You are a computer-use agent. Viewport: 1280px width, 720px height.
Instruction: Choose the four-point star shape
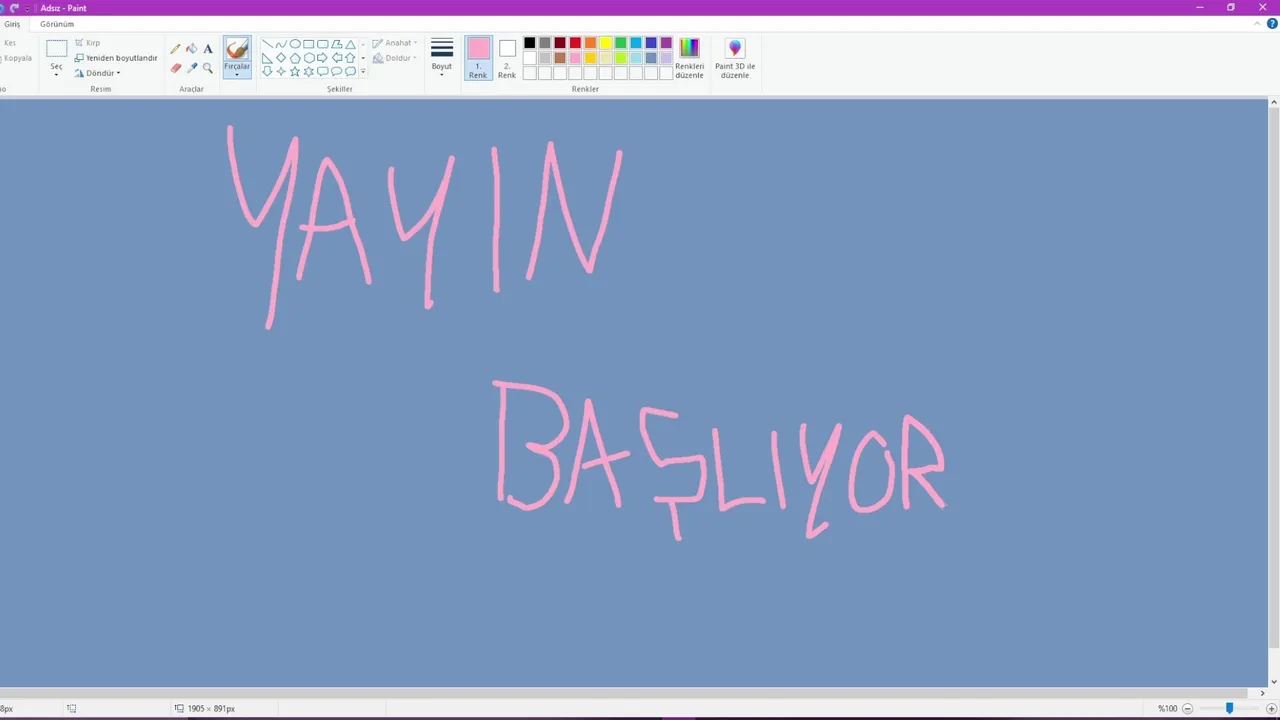click(281, 71)
